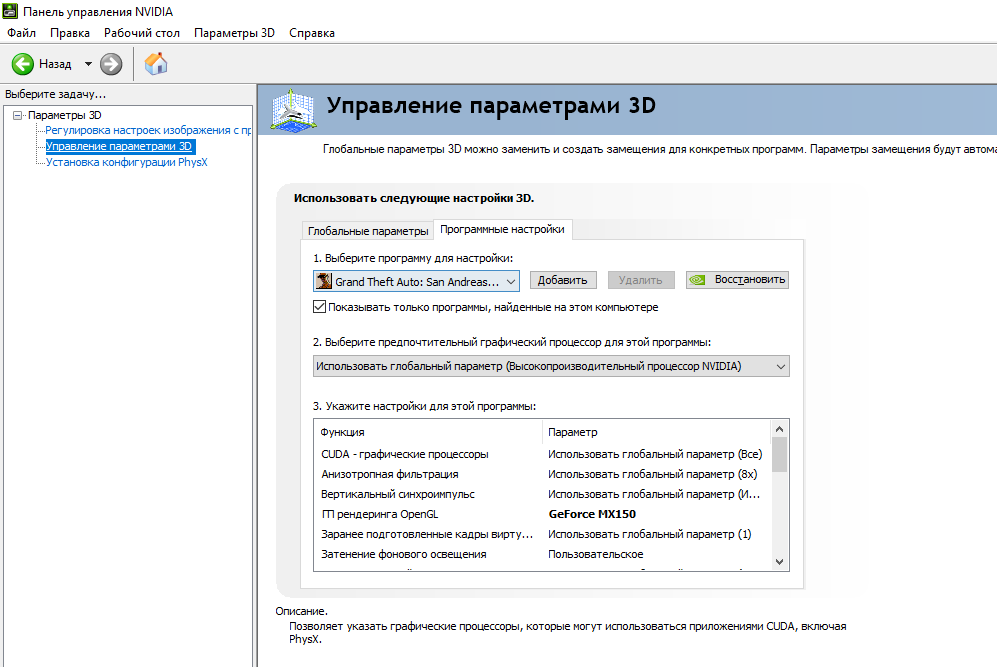Switch to Глобальные параметры tab
The image size is (997, 667).
point(367,231)
